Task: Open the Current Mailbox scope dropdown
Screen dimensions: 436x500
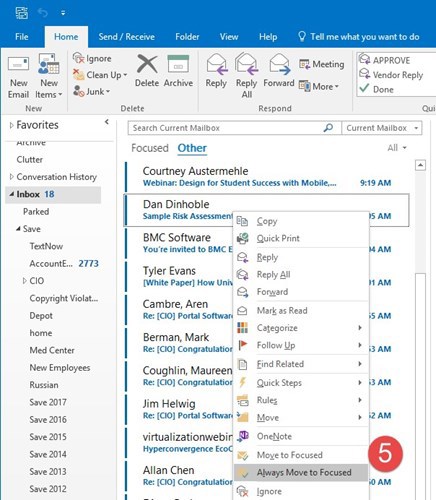Action: coord(382,128)
